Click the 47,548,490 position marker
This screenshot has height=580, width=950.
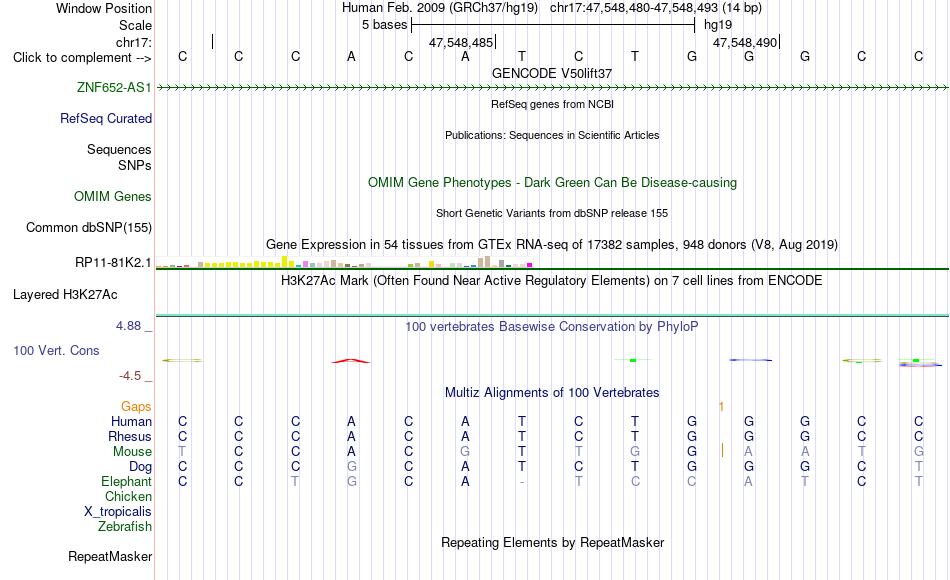click(x=745, y=42)
